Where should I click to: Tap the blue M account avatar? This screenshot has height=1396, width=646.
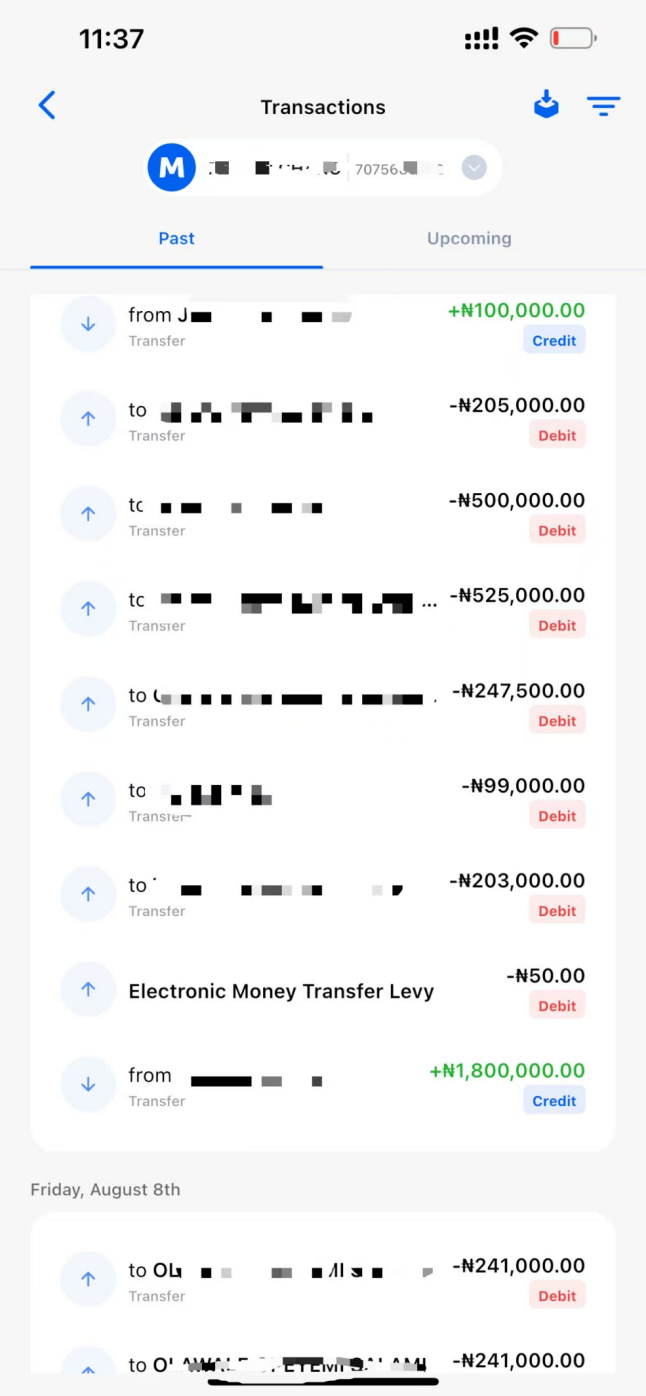tap(171, 168)
